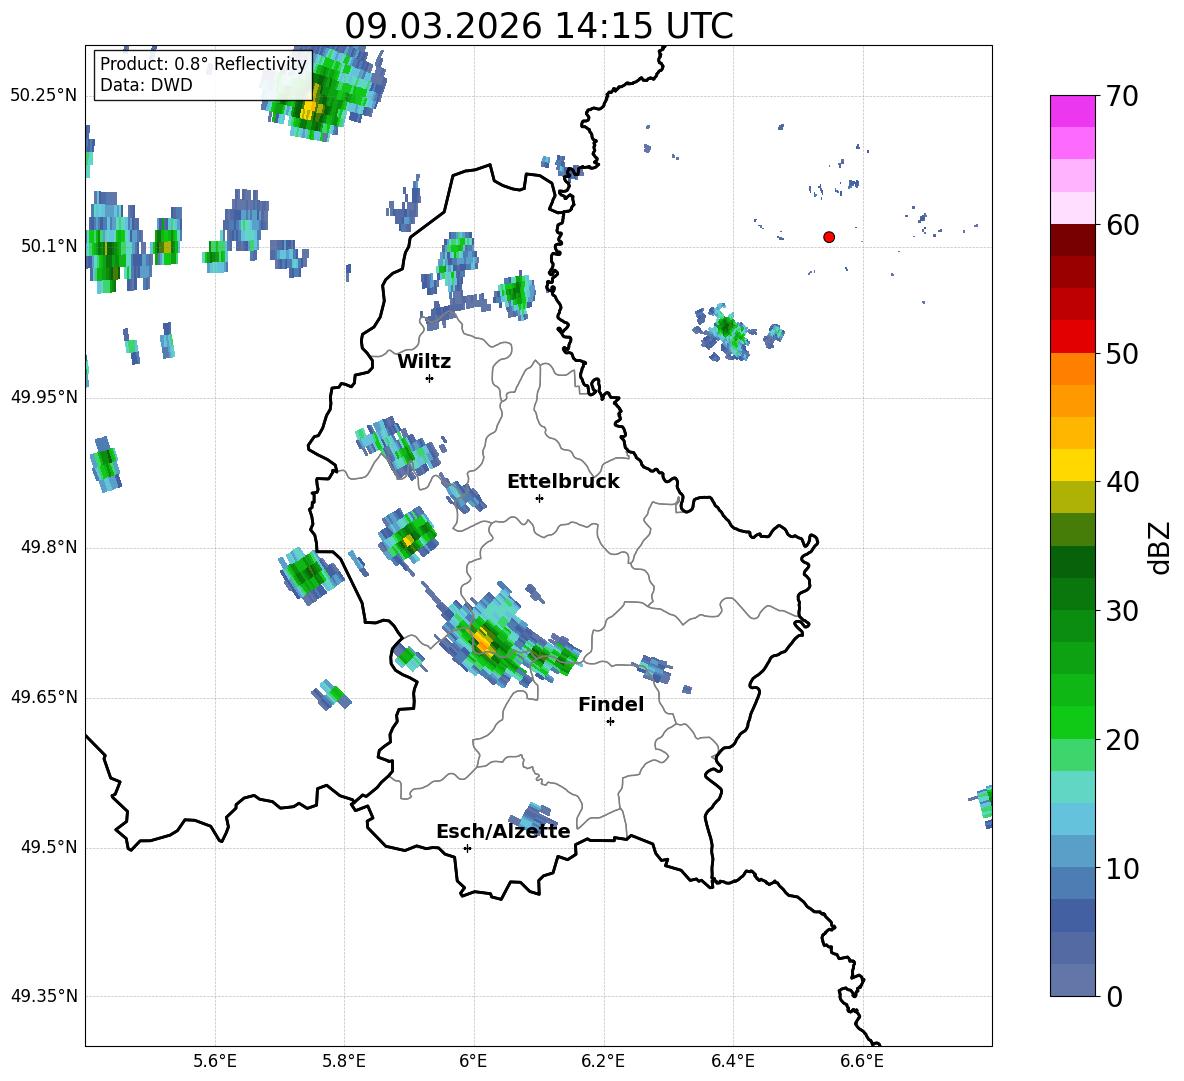Click the 5.6°E longitude label
1184x1081 pixels.
pyautogui.click(x=215, y=1061)
